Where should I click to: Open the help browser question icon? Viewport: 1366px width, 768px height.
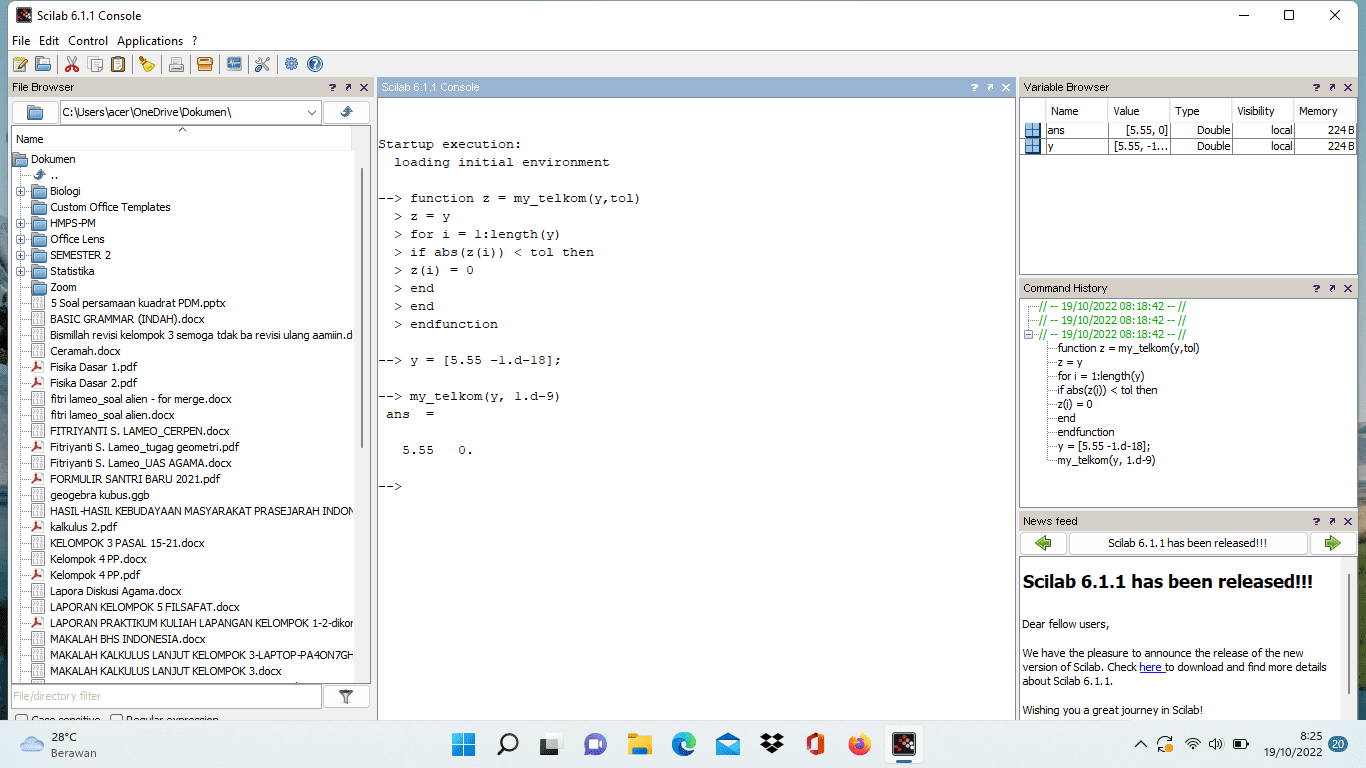coord(314,64)
